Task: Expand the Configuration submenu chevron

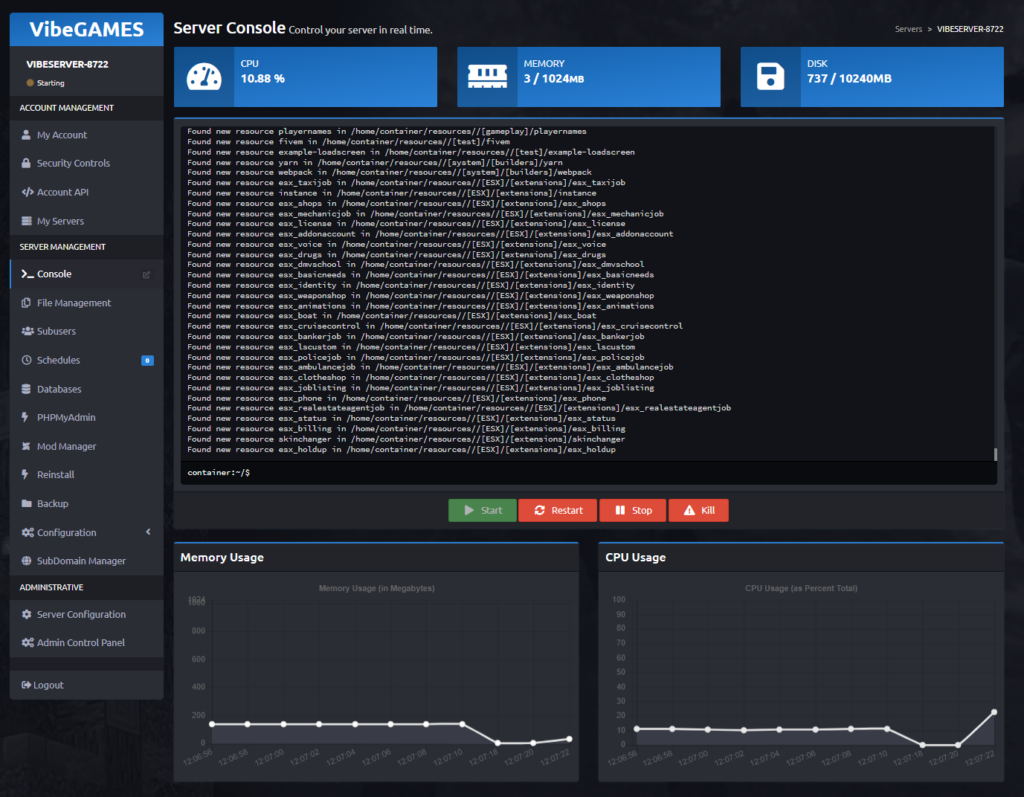Action: (x=148, y=532)
